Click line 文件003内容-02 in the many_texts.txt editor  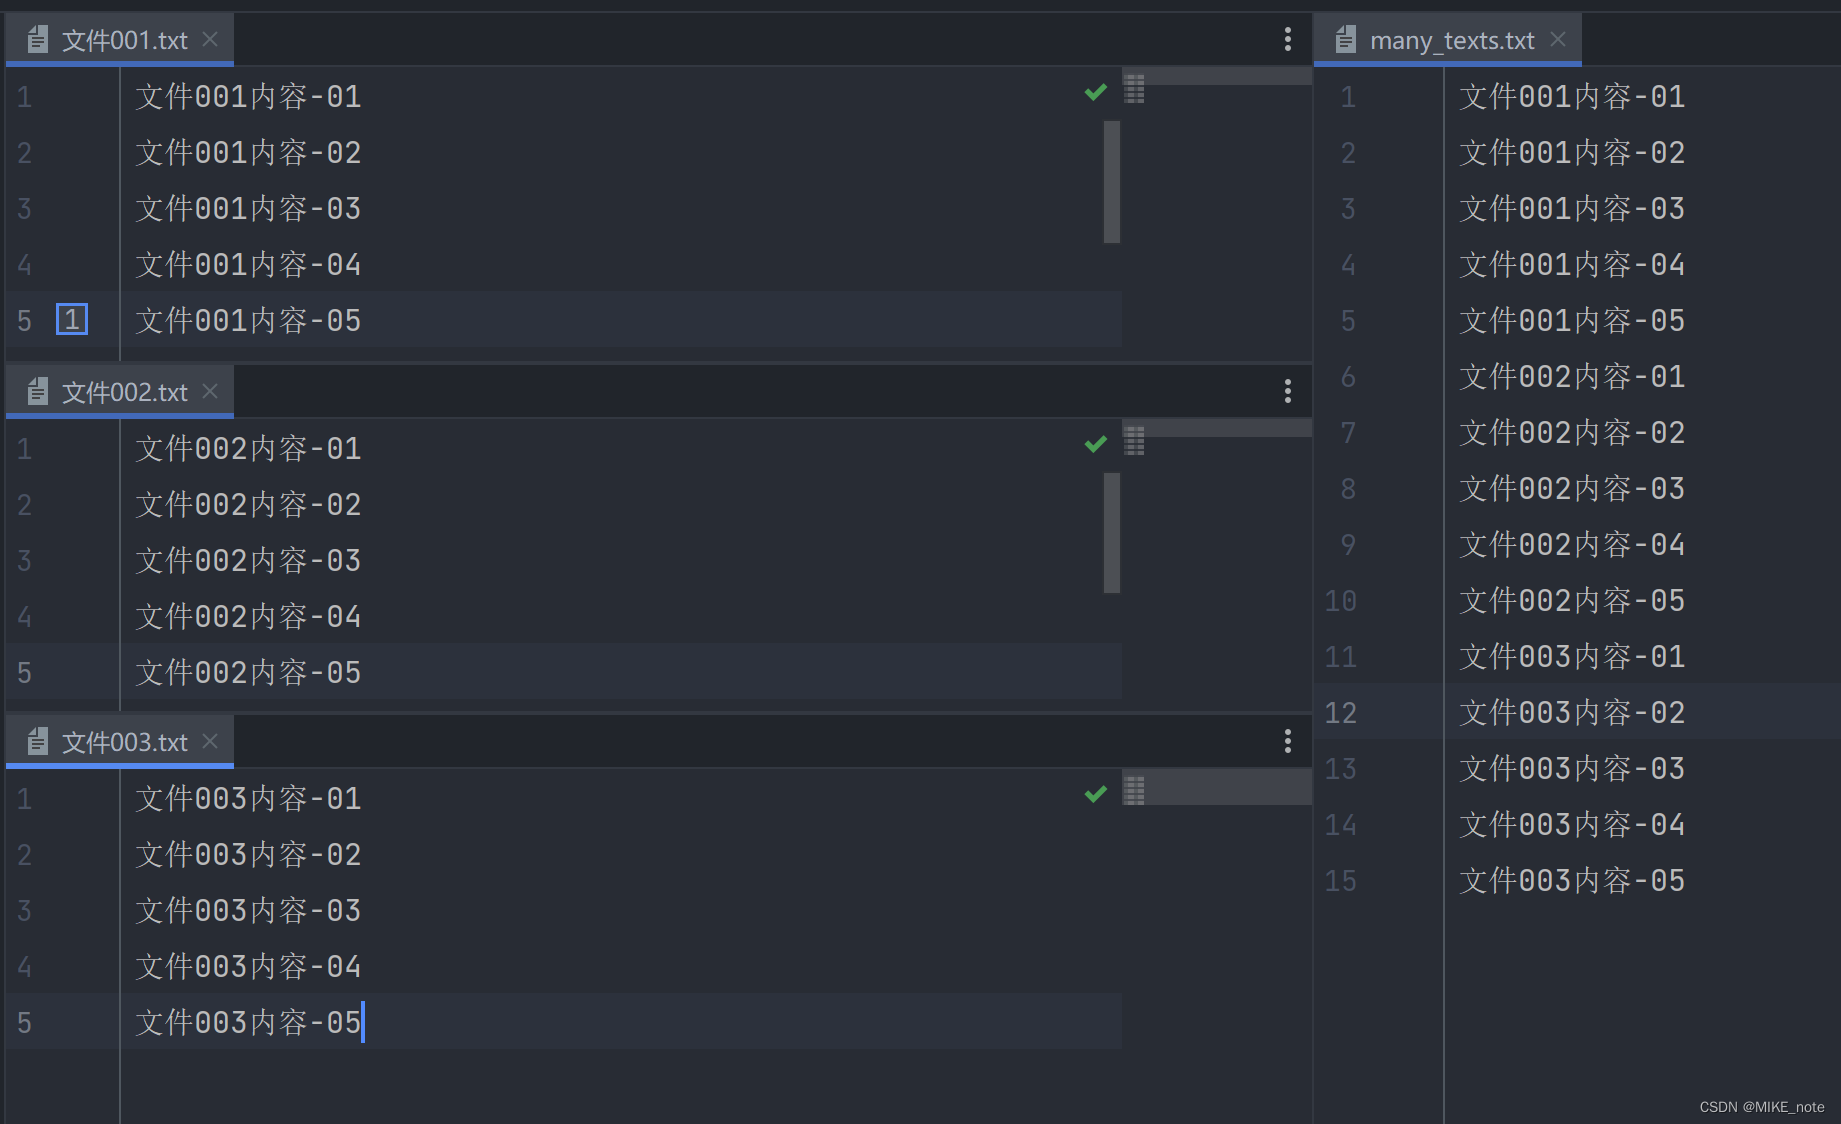click(x=1572, y=713)
